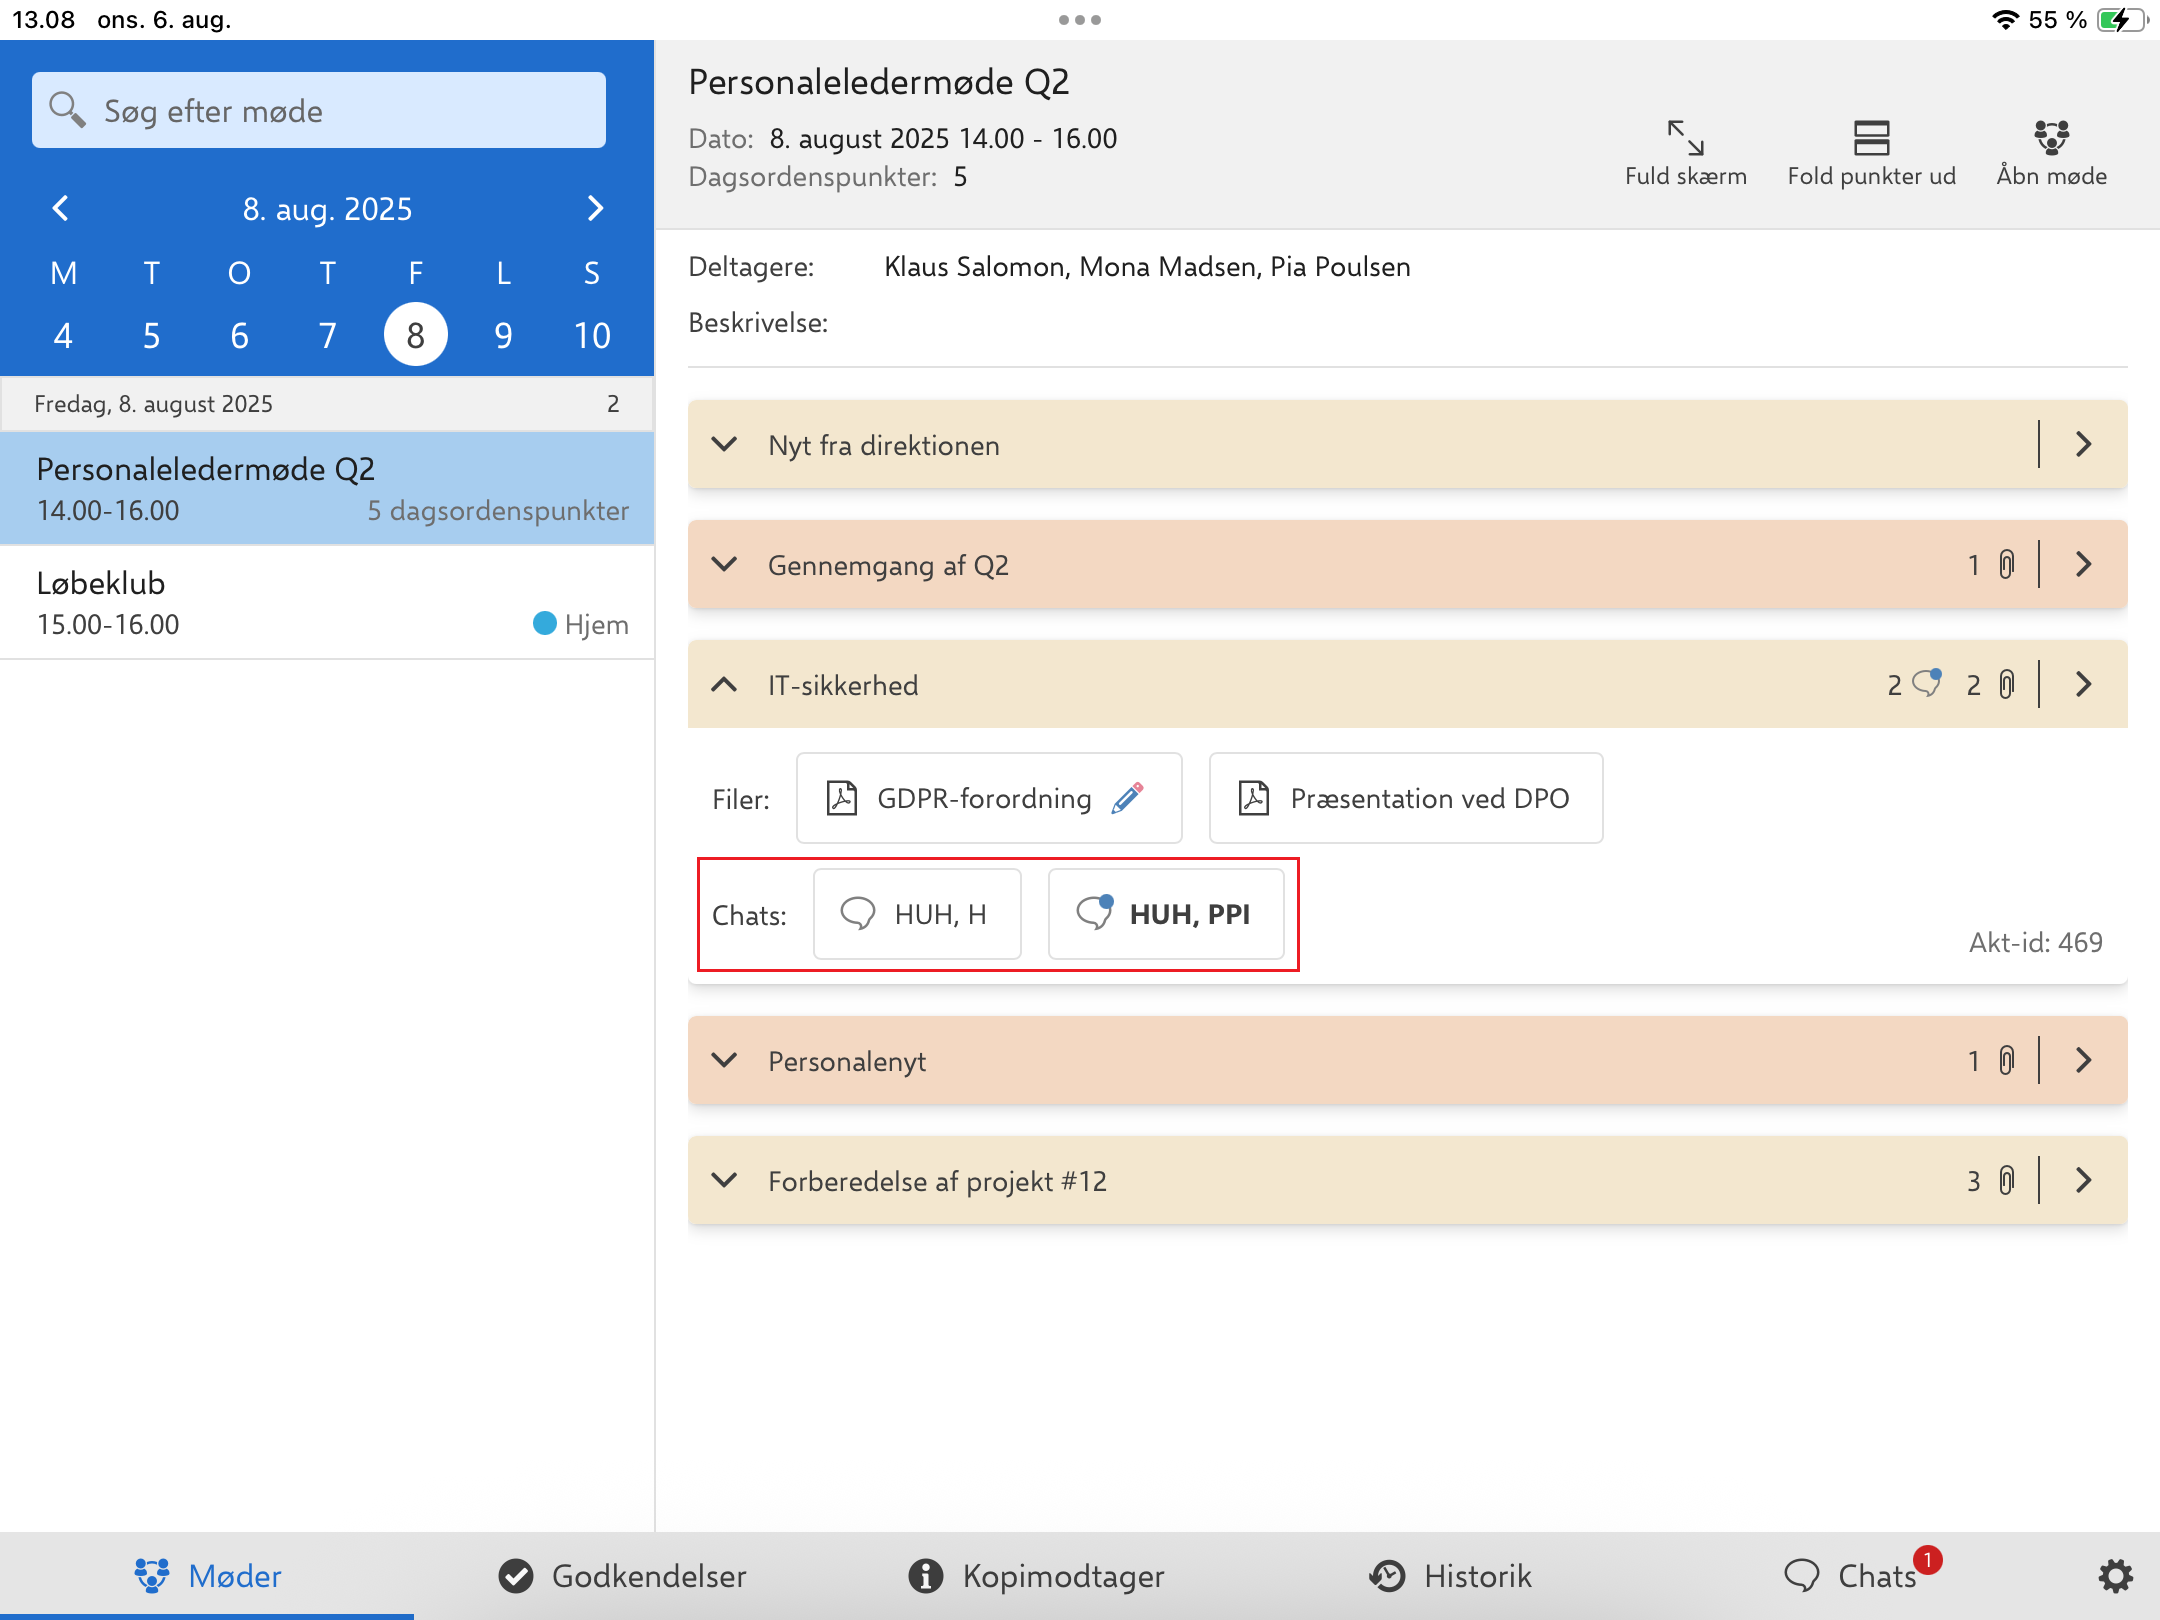The width and height of the screenshot is (2160, 1620).
Task: Open Gennemgang af Q2 details arrow
Action: (x=2084, y=565)
